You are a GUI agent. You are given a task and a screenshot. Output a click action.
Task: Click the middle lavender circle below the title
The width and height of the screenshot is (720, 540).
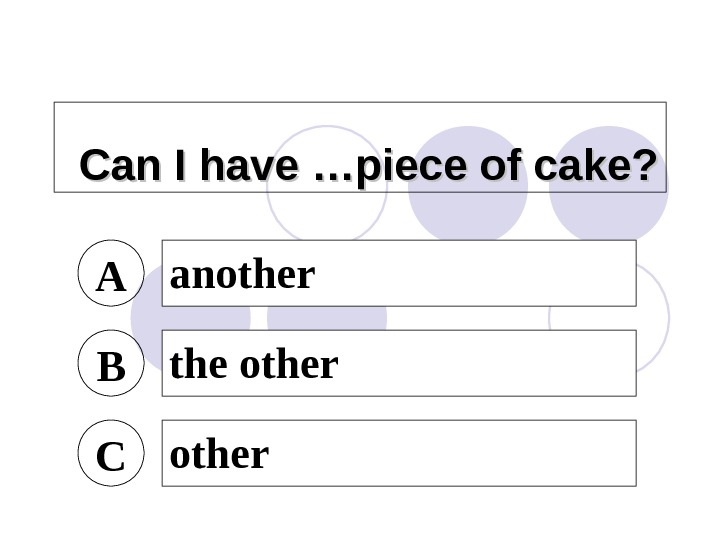(x=468, y=215)
